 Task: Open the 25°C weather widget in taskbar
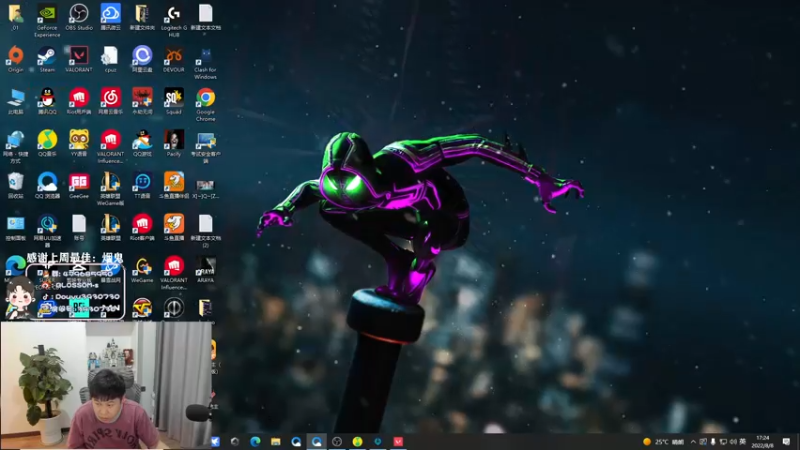(x=663, y=442)
